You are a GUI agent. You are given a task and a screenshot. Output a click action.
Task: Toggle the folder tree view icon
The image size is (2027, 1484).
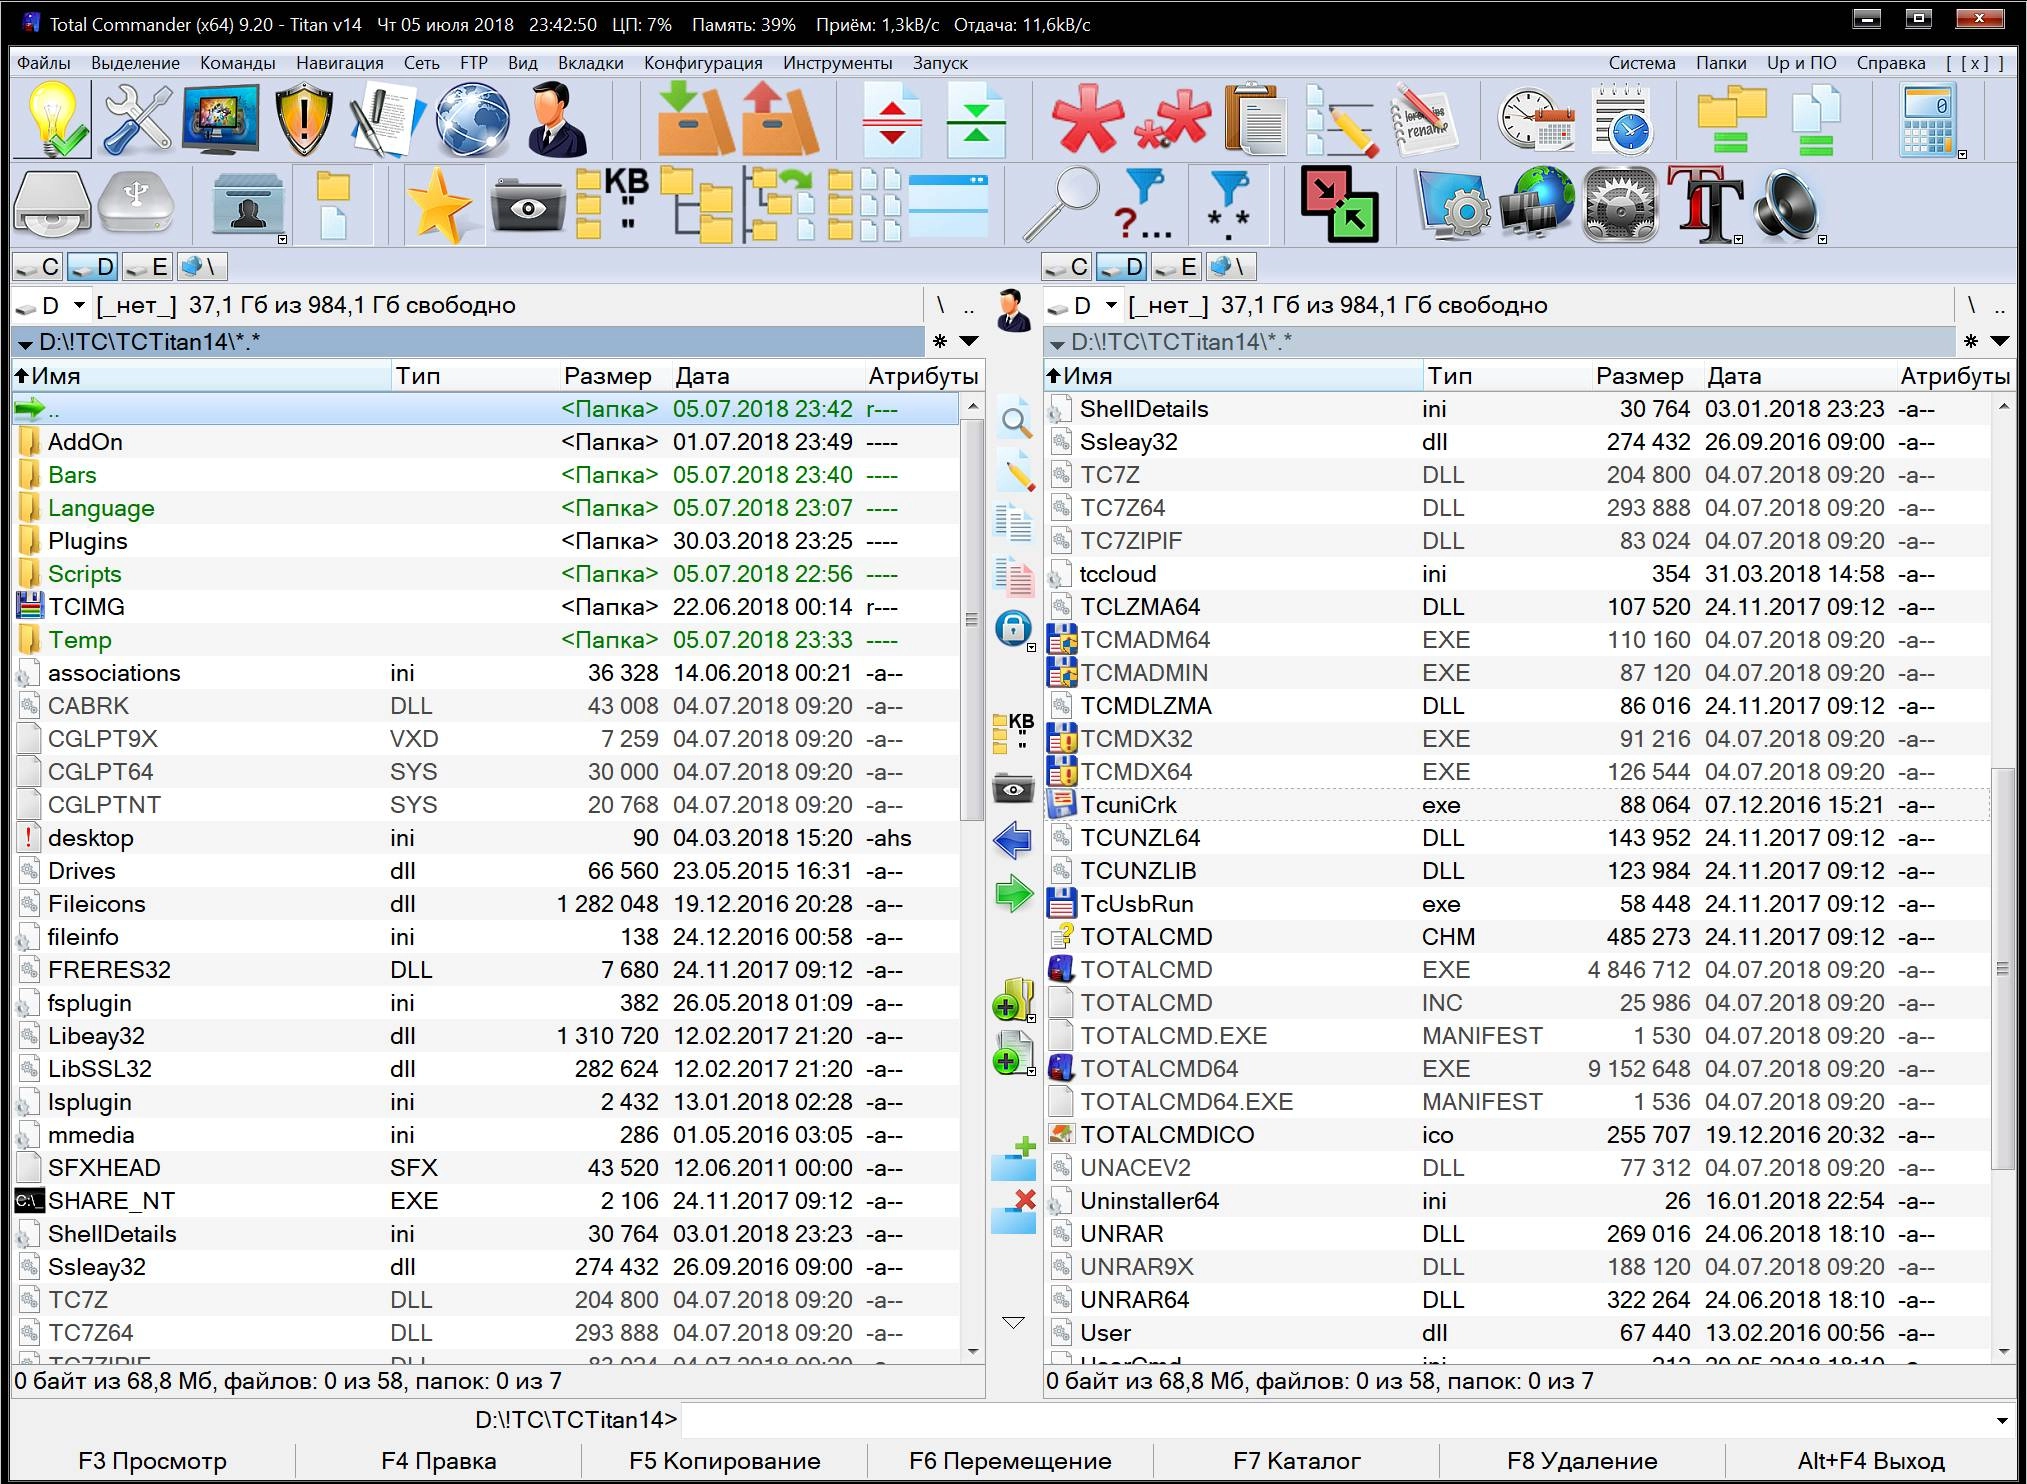(695, 204)
